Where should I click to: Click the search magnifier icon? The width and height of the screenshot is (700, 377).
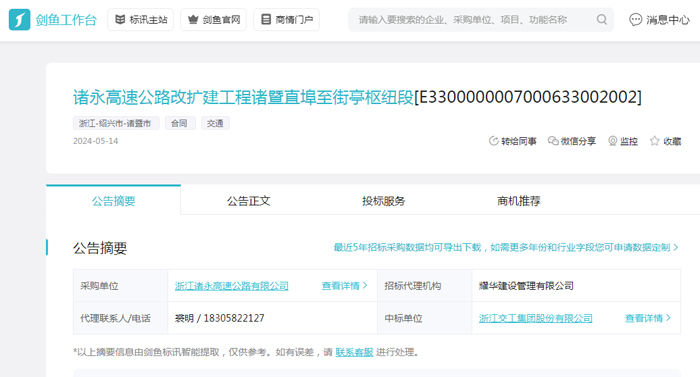602,20
